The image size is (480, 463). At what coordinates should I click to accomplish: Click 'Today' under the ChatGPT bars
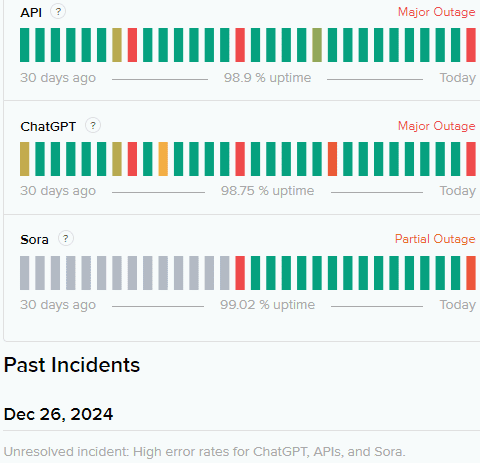(458, 191)
